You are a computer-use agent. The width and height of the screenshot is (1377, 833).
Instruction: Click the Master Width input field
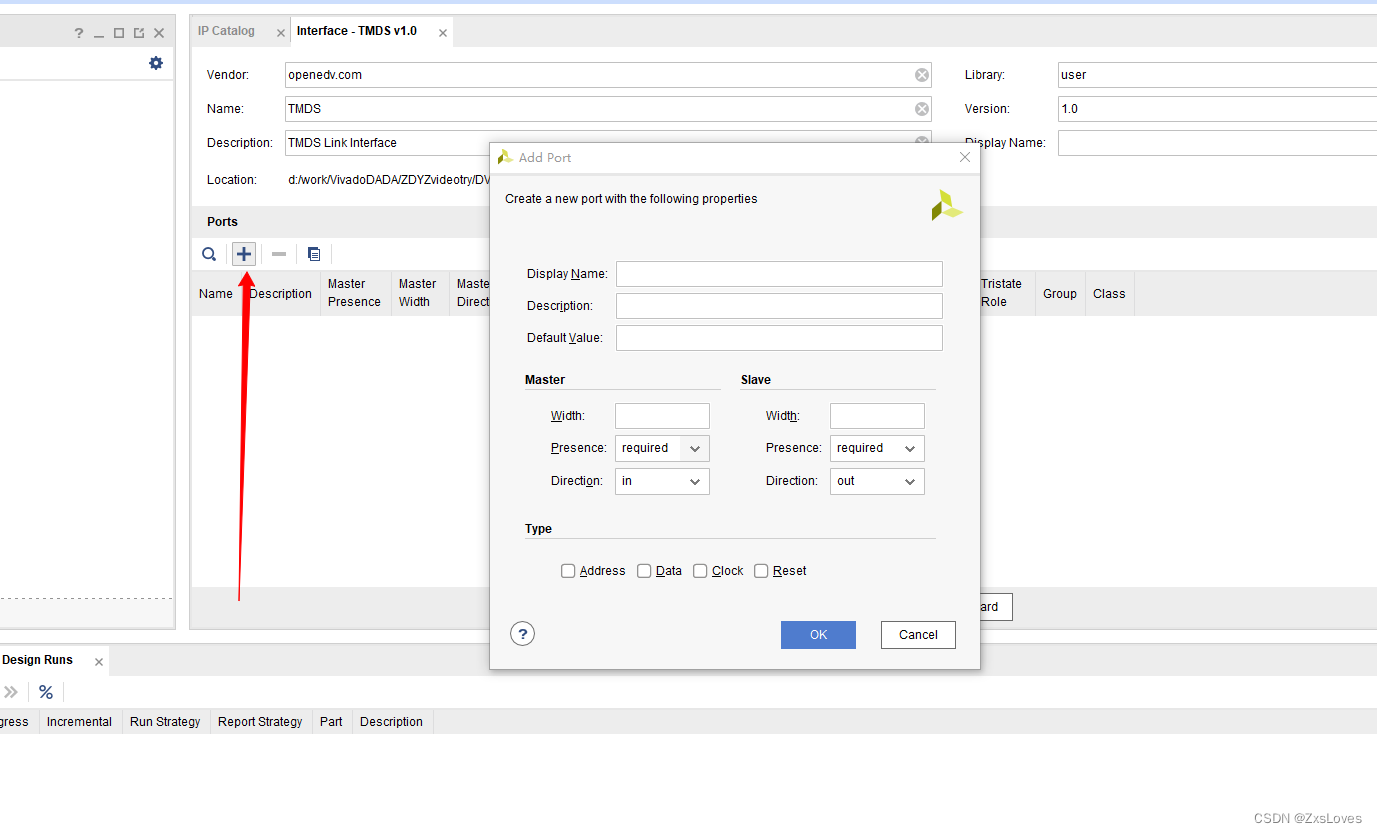(x=662, y=416)
